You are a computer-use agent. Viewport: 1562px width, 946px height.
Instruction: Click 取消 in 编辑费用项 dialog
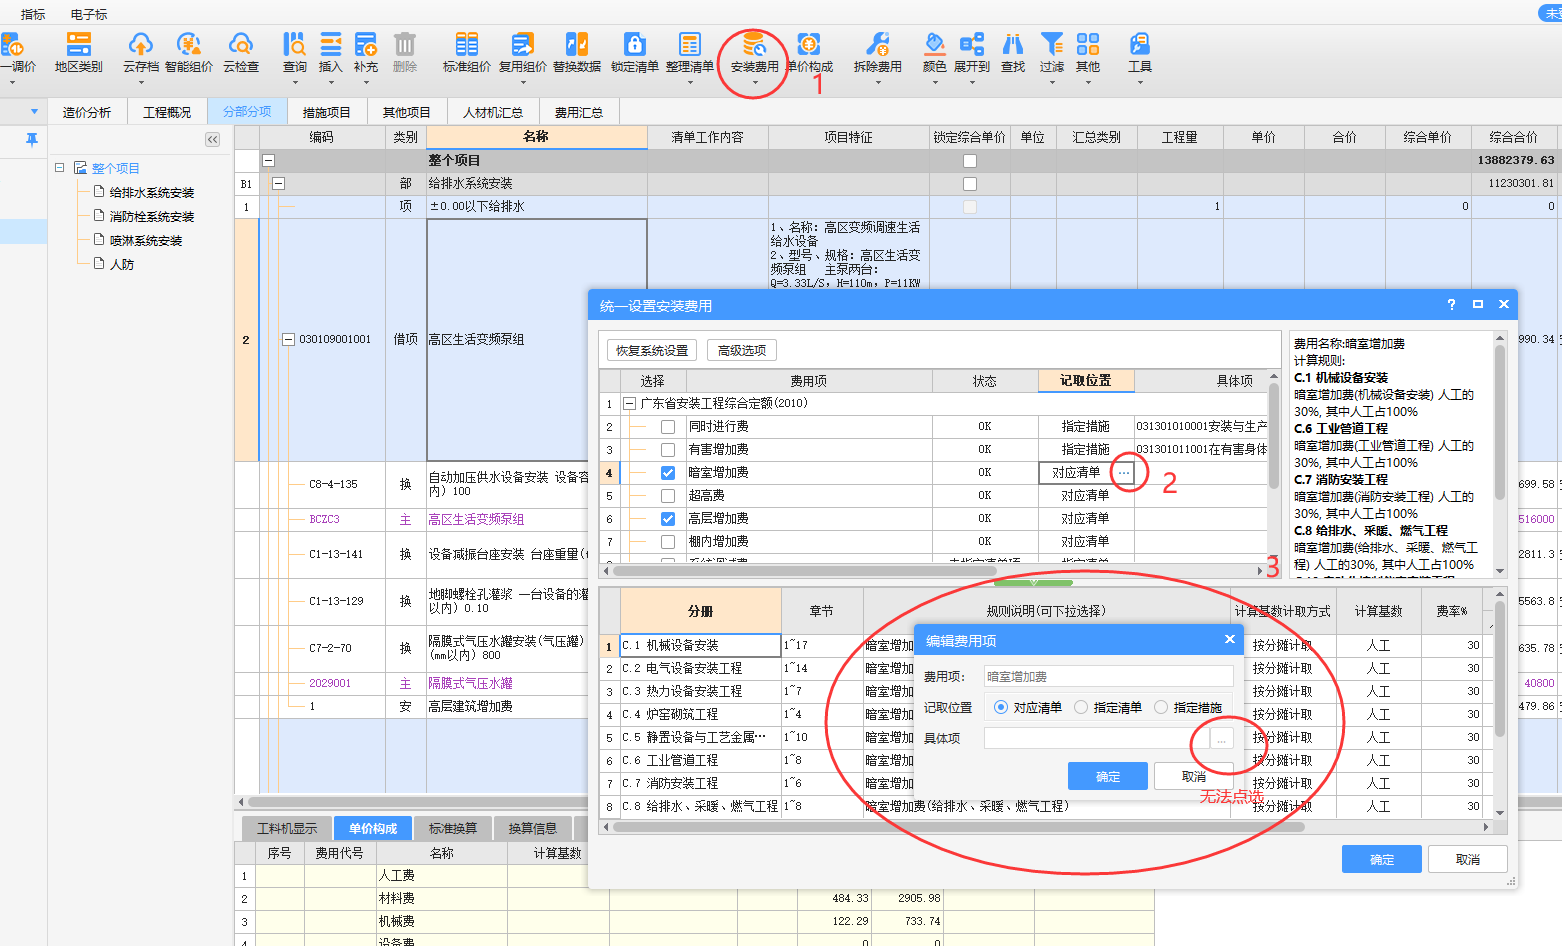coord(1194,776)
